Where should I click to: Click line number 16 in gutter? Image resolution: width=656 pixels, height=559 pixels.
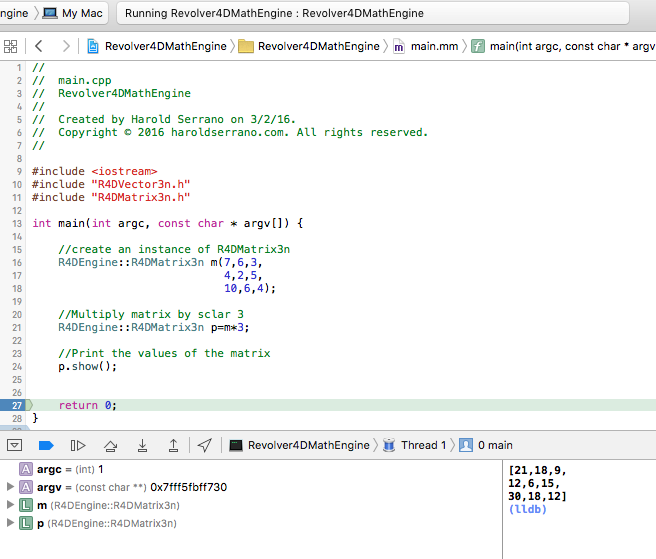(x=17, y=263)
